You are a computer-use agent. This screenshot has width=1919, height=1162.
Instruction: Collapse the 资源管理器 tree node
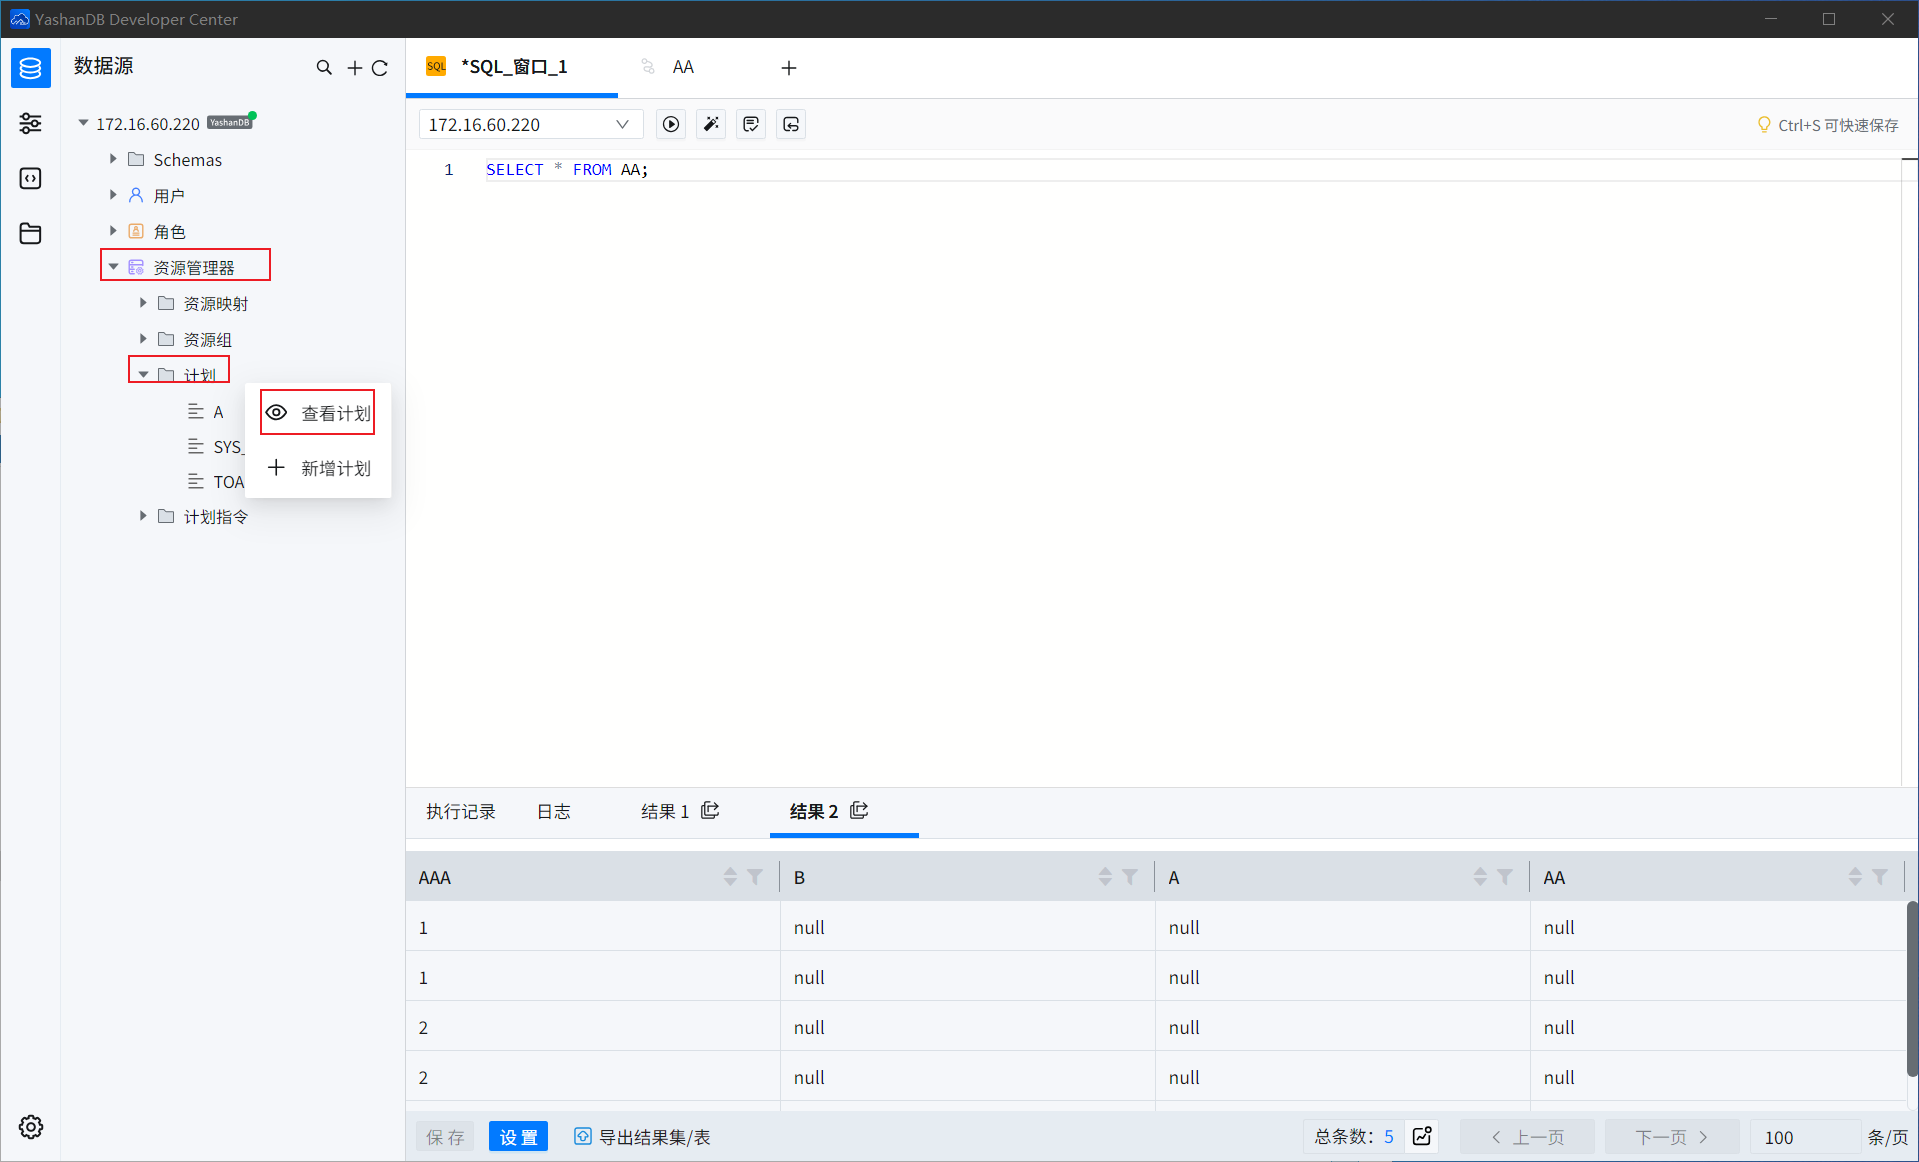pyautogui.click(x=112, y=266)
